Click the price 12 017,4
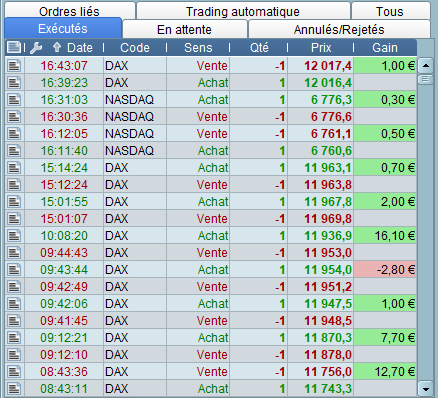This screenshot has width=438, height=398. pyautogui.click(x=328, y=66)
